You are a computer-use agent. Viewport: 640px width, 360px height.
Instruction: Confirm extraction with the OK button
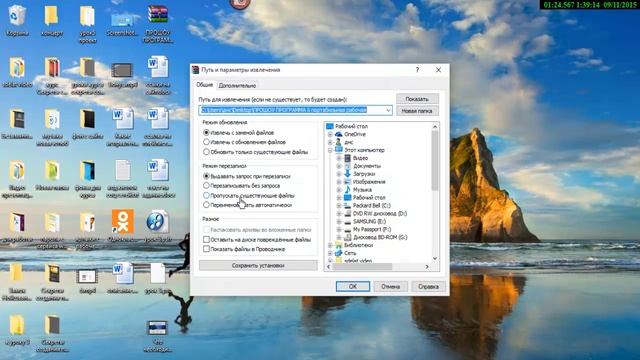(353, 287)
